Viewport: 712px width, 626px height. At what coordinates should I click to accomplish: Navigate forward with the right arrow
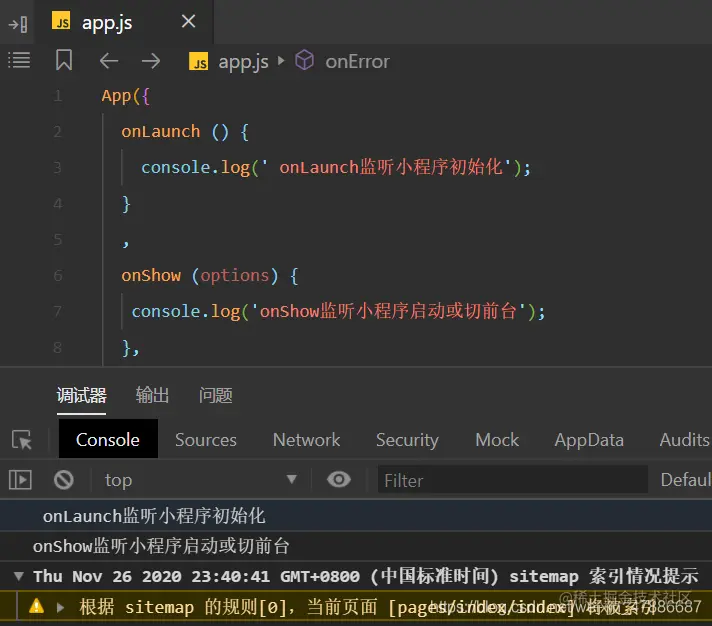pos(151,61)
